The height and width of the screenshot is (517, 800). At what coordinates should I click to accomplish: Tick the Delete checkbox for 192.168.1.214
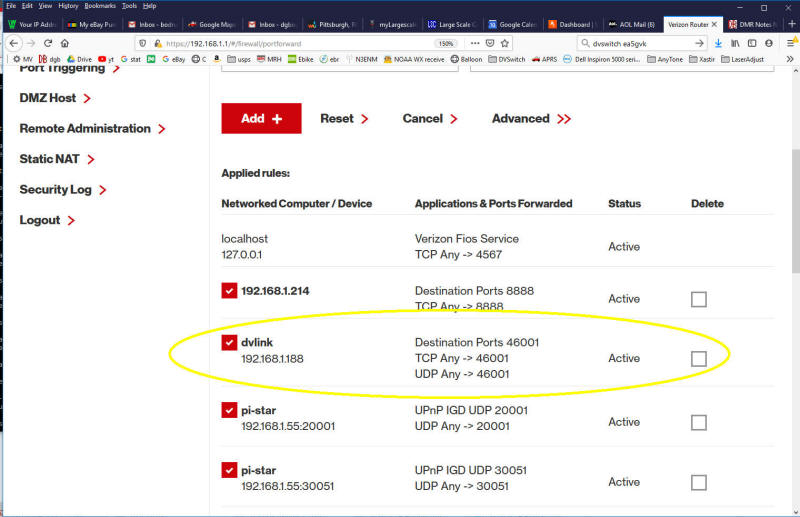pos(698,299)
